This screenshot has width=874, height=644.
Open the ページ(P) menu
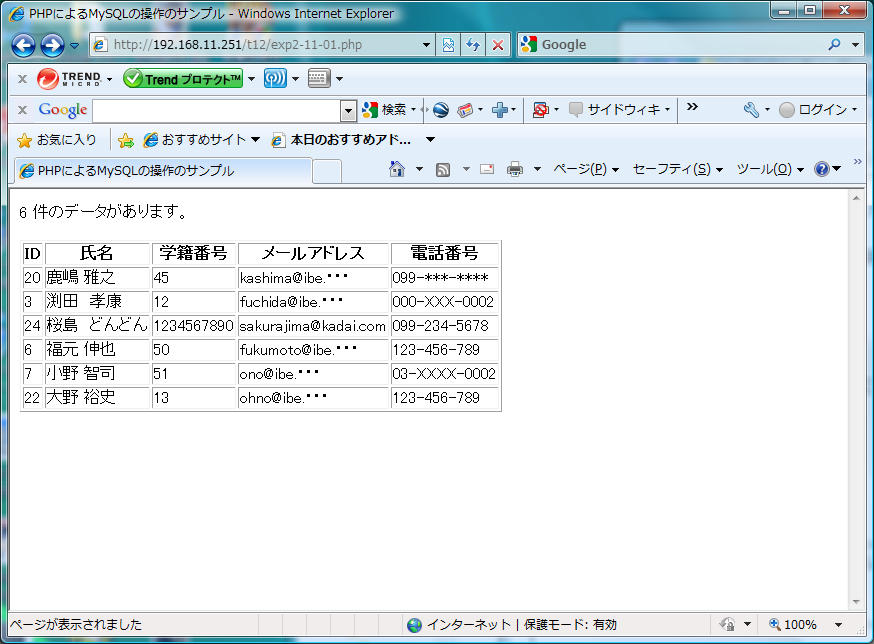tap(586, 169)
